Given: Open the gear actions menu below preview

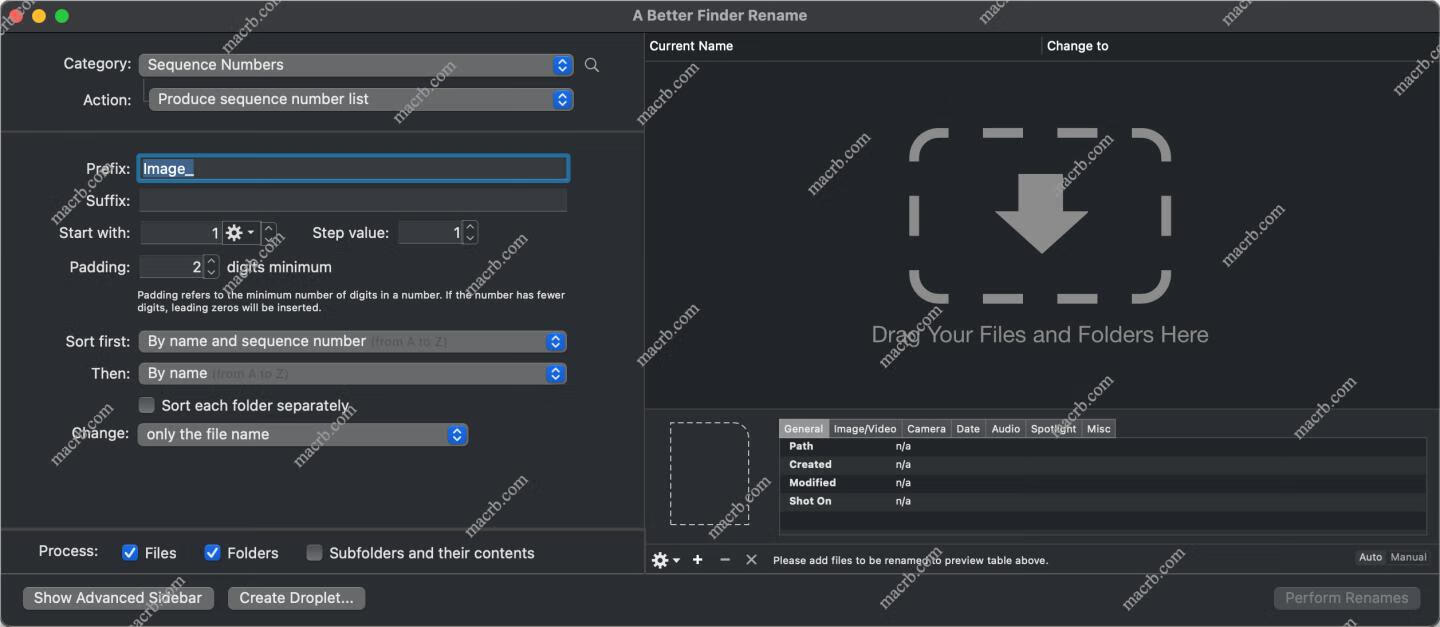Looking at the screenshot, I should pyautogui.click(x=665, y=560).
